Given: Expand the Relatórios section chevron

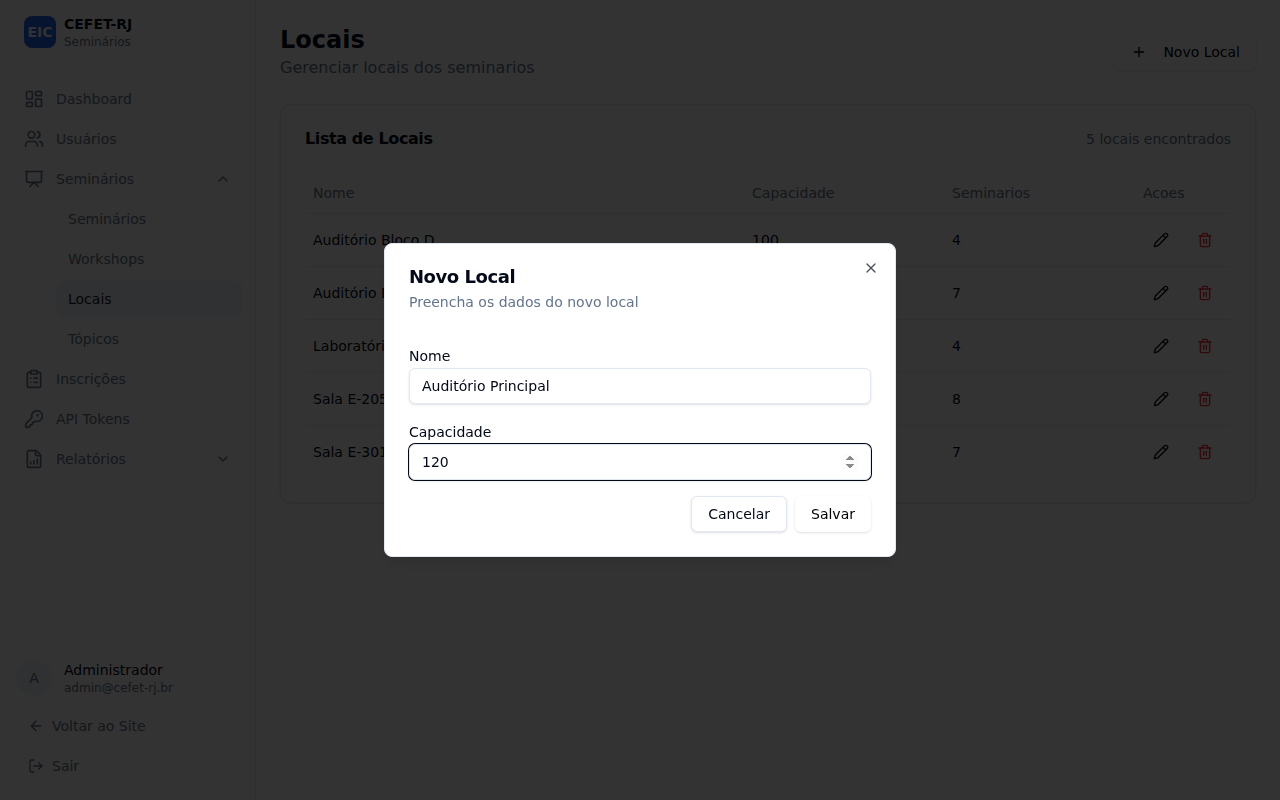Looking at the screenshot, I should point(223,459).
